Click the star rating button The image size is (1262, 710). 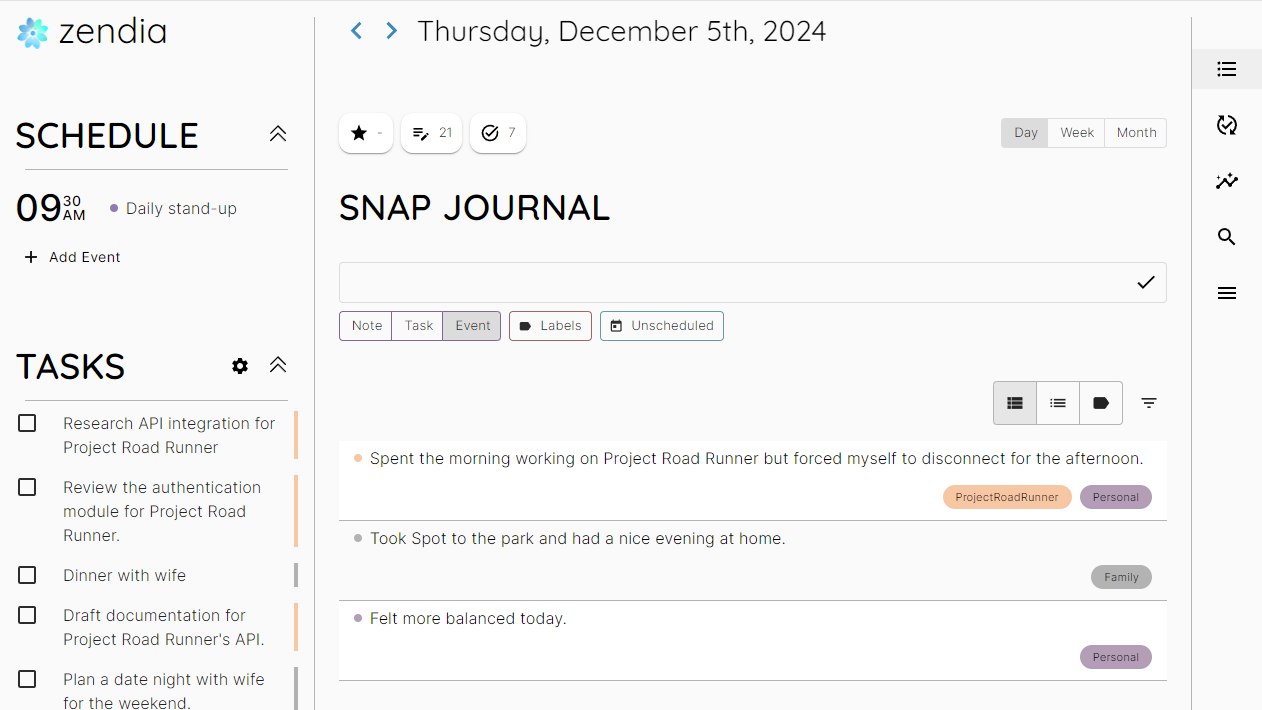pyautogui.click(x=366, y=133)
